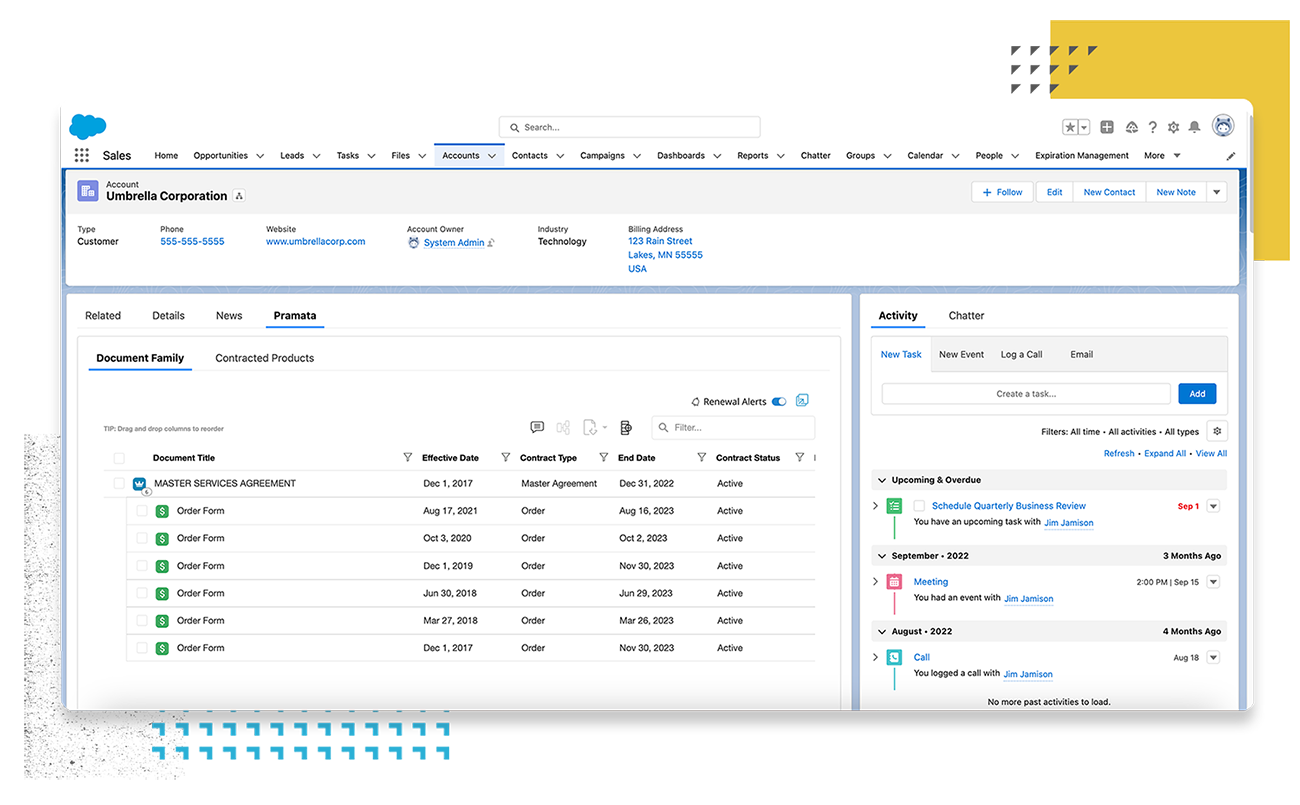Click the dollar icon for Aug 17, 2021 order
Viewport: 1300px width, 805px height.
(x=162, y=511)
